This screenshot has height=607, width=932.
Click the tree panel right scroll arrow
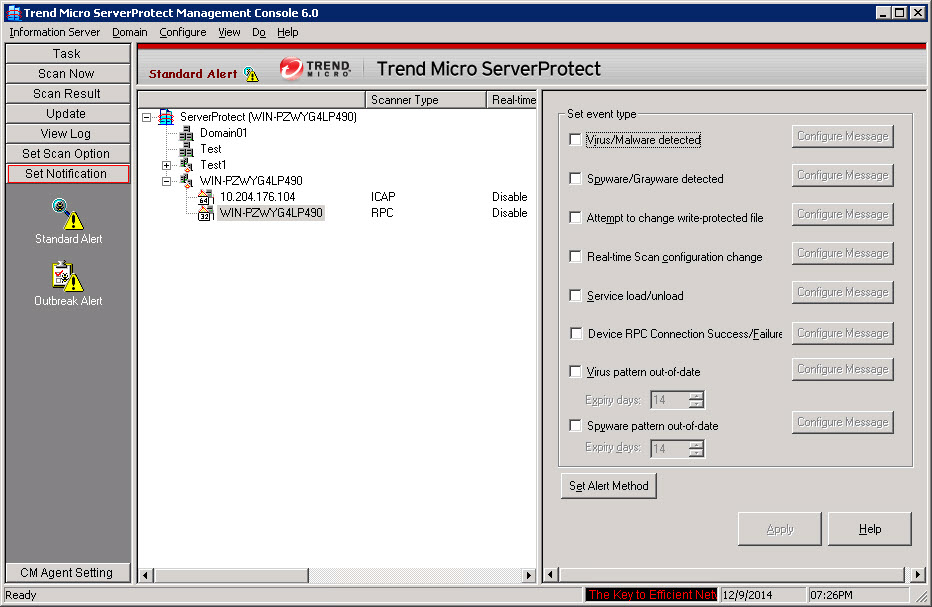[528, 575]
